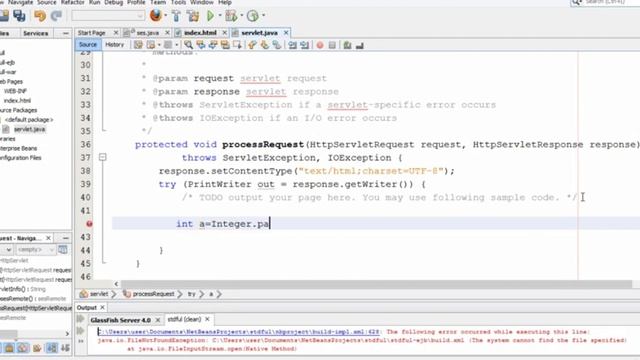The height and width of the screenshot is (360, 640).
Task: Click the Build Project hammer icon
Action: (x=176, y=16)
